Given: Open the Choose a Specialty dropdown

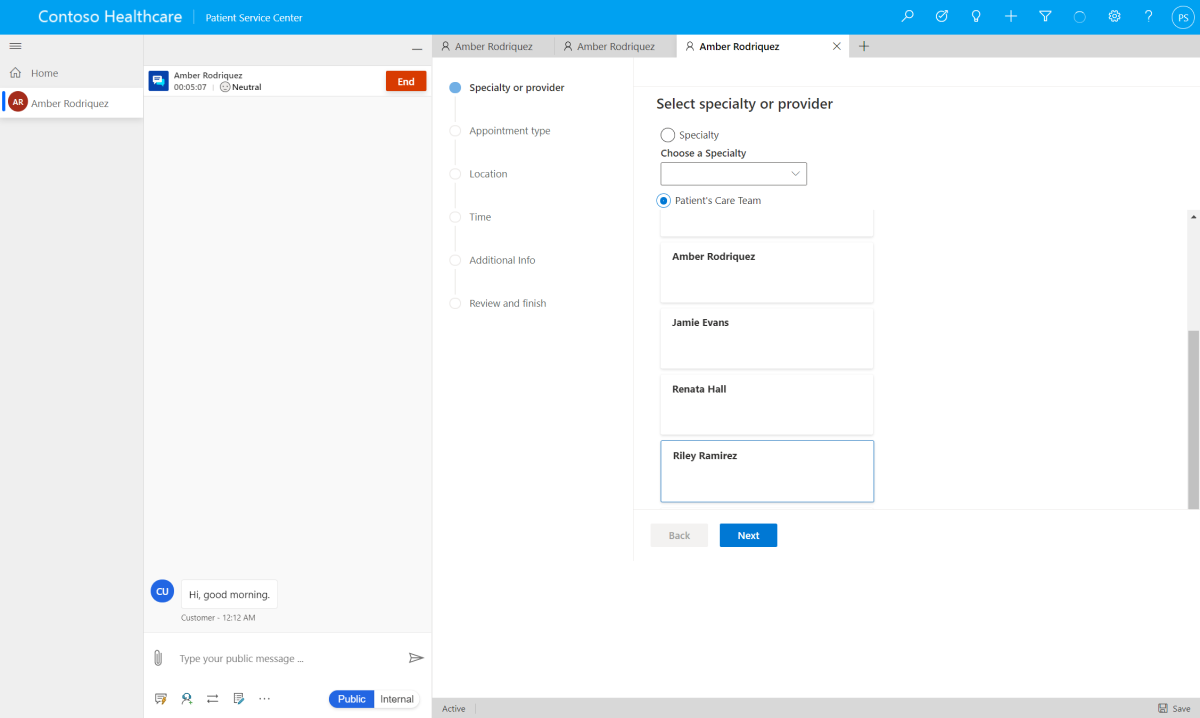Looking at the screenshot, I should [x=734, y=174].
